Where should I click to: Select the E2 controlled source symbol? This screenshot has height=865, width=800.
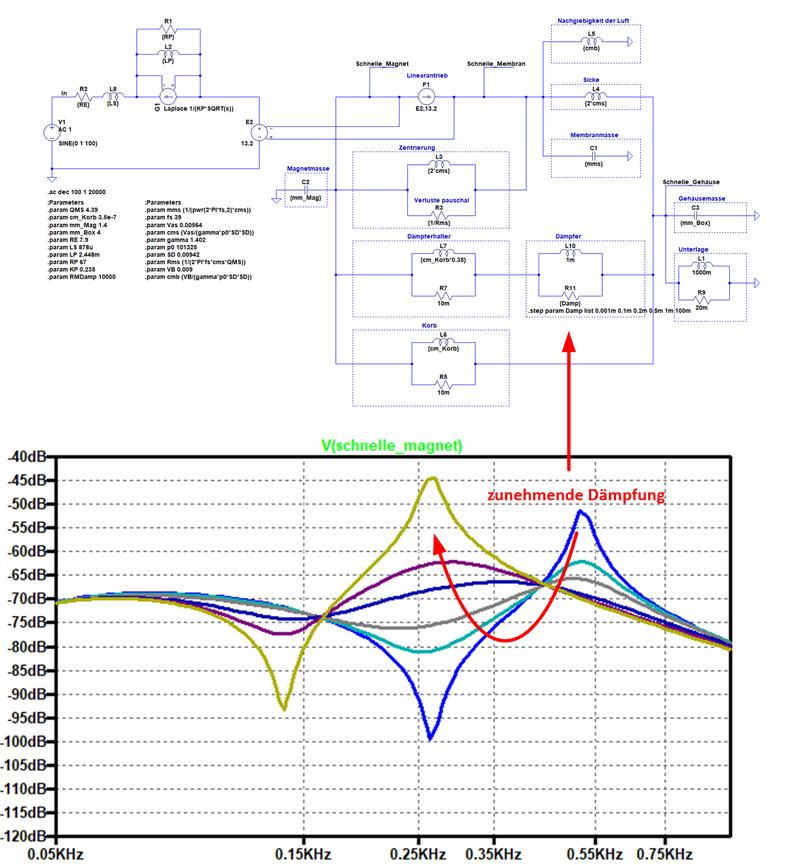tap(259, 132)
